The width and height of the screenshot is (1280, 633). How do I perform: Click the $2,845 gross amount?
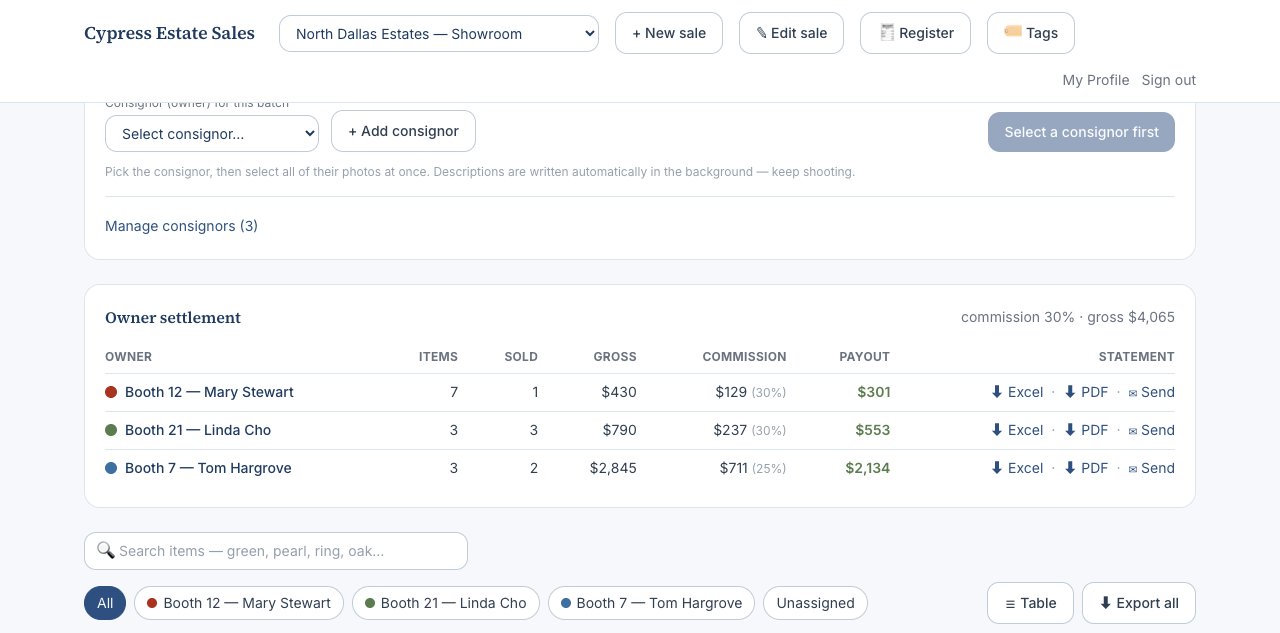[x=613, y=468]
